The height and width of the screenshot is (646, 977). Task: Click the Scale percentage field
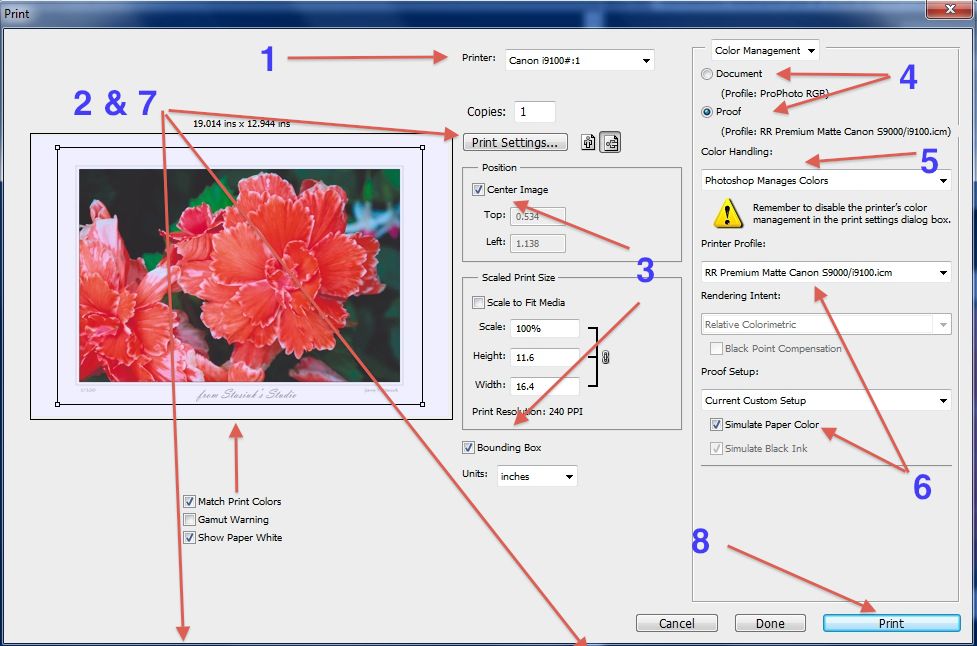coord(545,328)
